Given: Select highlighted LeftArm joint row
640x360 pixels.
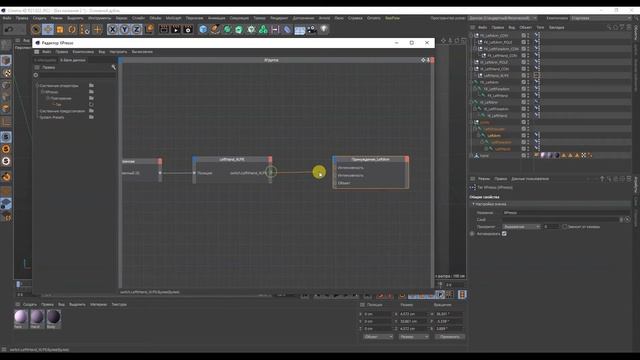Looking at the screenshot, I should [x=493, y=136].
